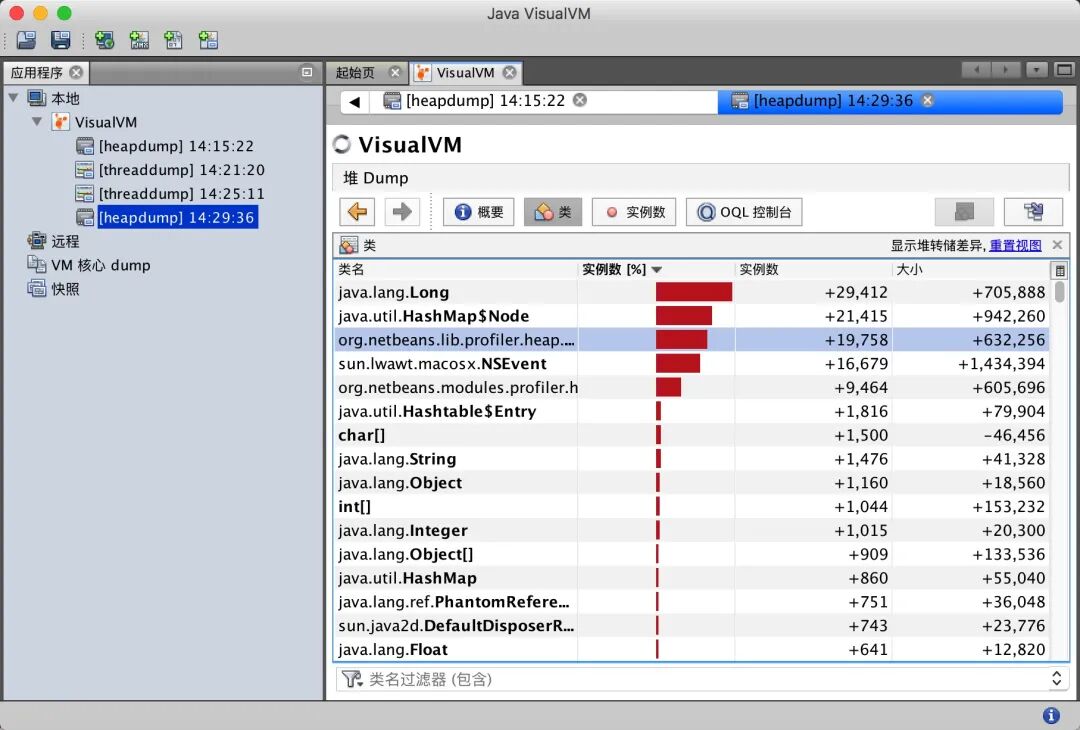The width and height of the screenshot is (1080, 730).
Task: Click the 类名过滤器 filter input field
Action: [x=703, y=679]
